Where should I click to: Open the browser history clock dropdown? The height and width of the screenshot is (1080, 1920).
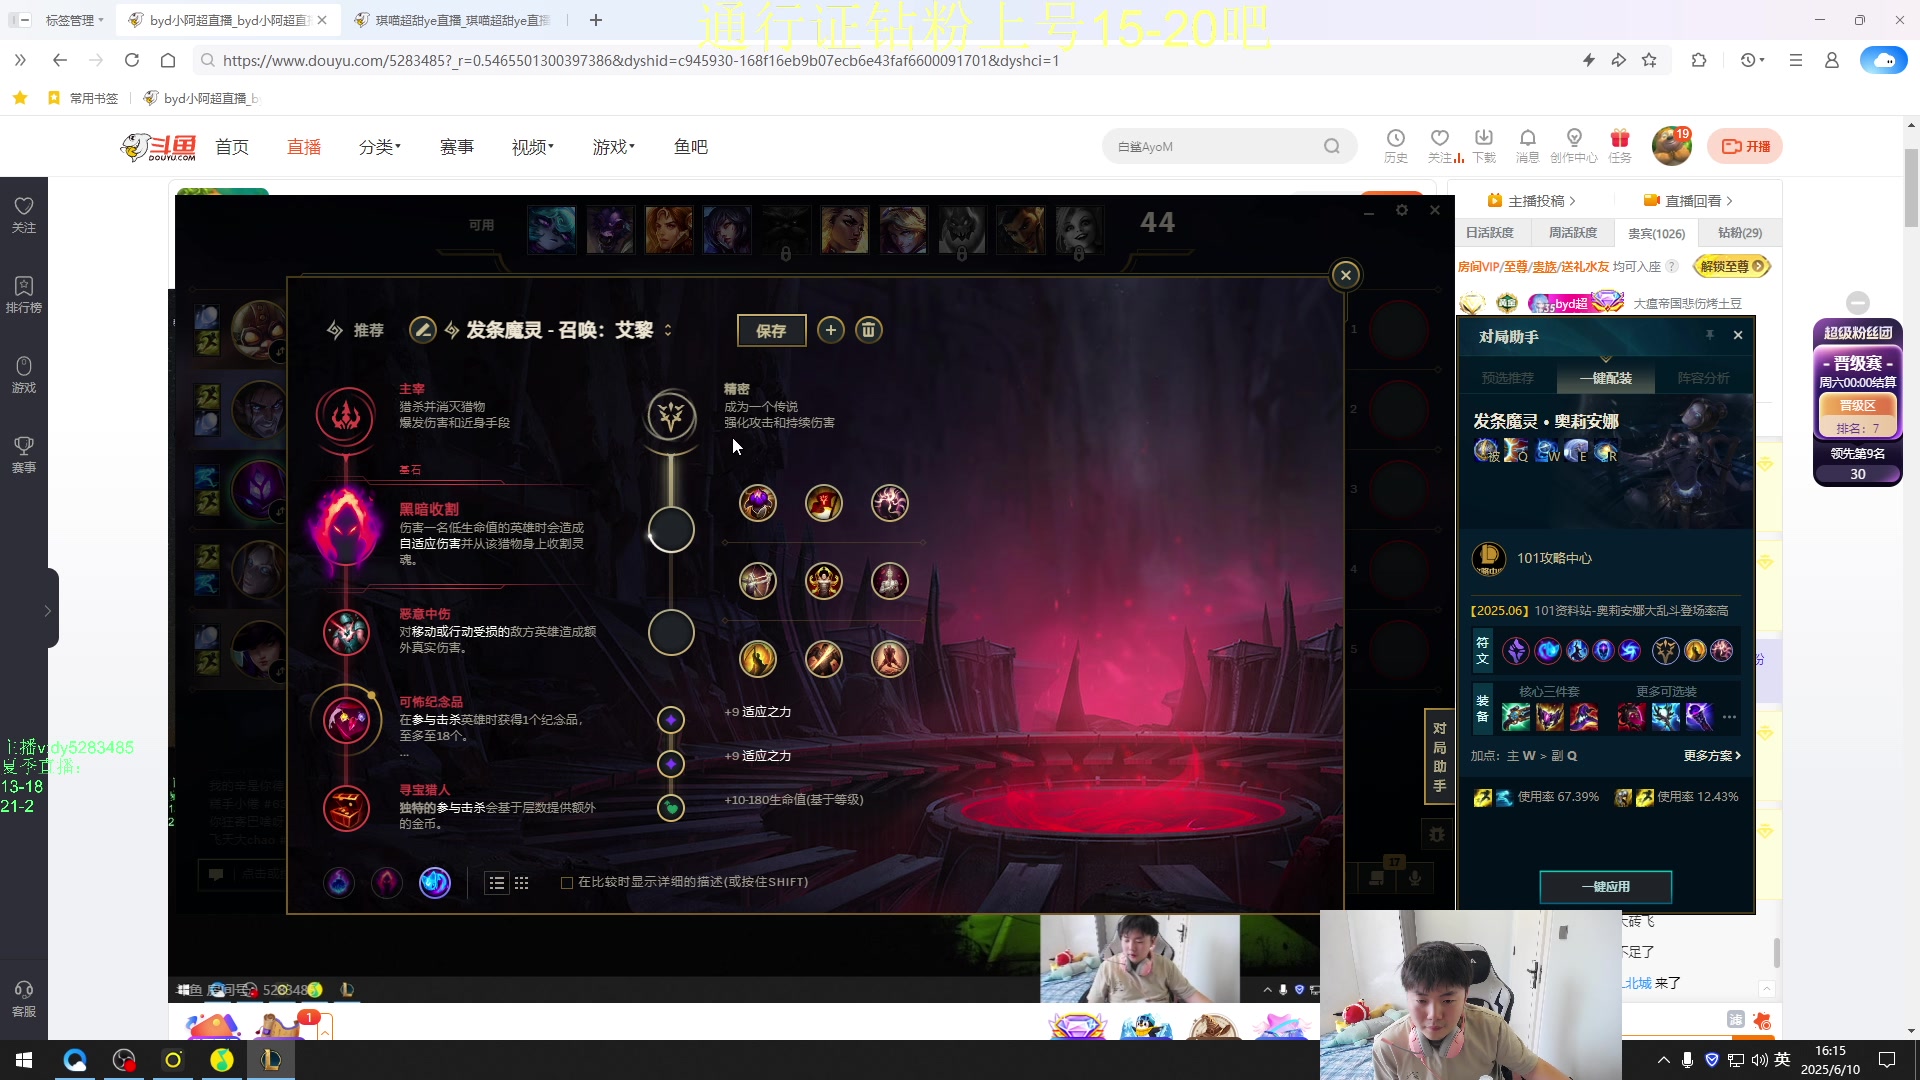pyautogui.click(x=1752, y=60)
